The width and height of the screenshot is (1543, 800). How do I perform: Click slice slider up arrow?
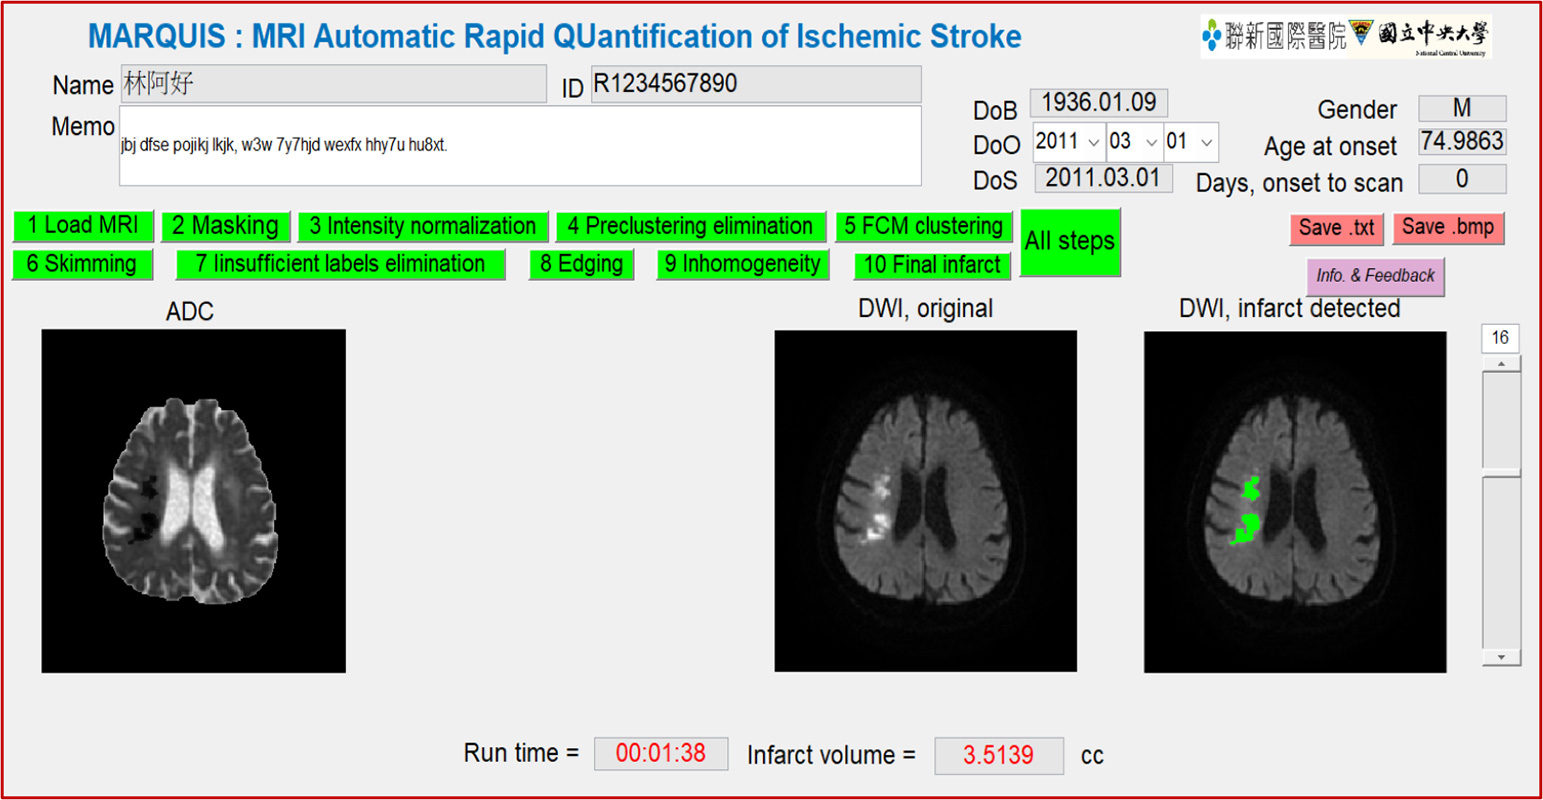[1501, 364]
